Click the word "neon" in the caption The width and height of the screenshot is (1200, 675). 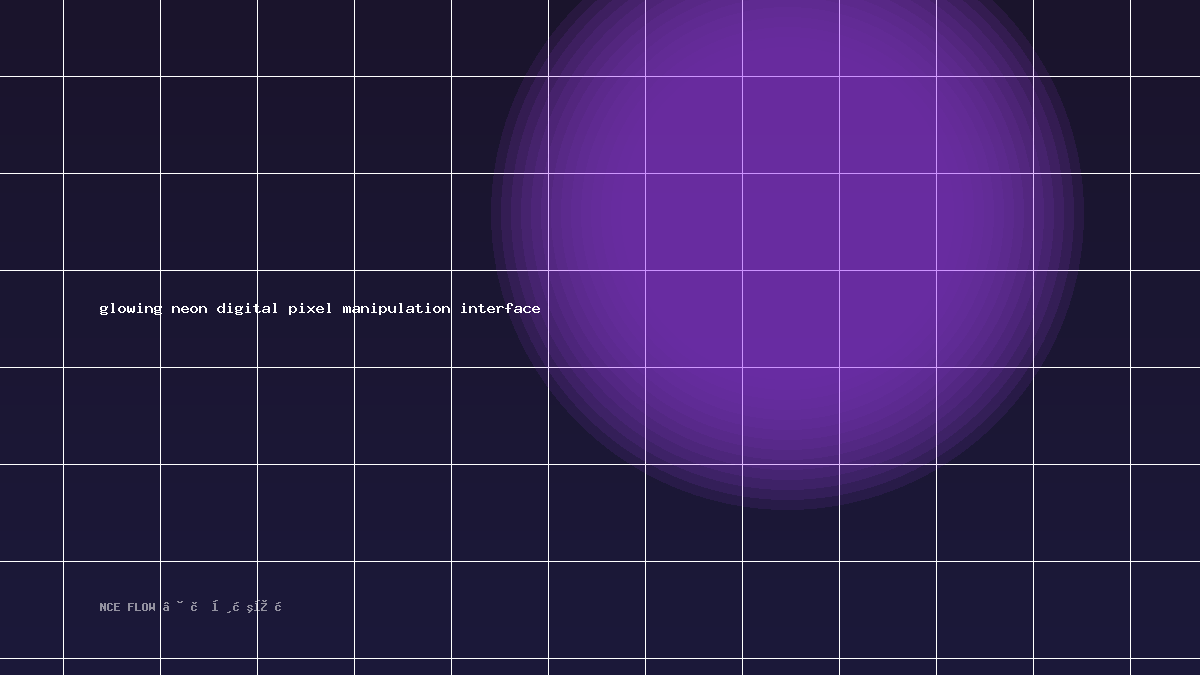189,309
